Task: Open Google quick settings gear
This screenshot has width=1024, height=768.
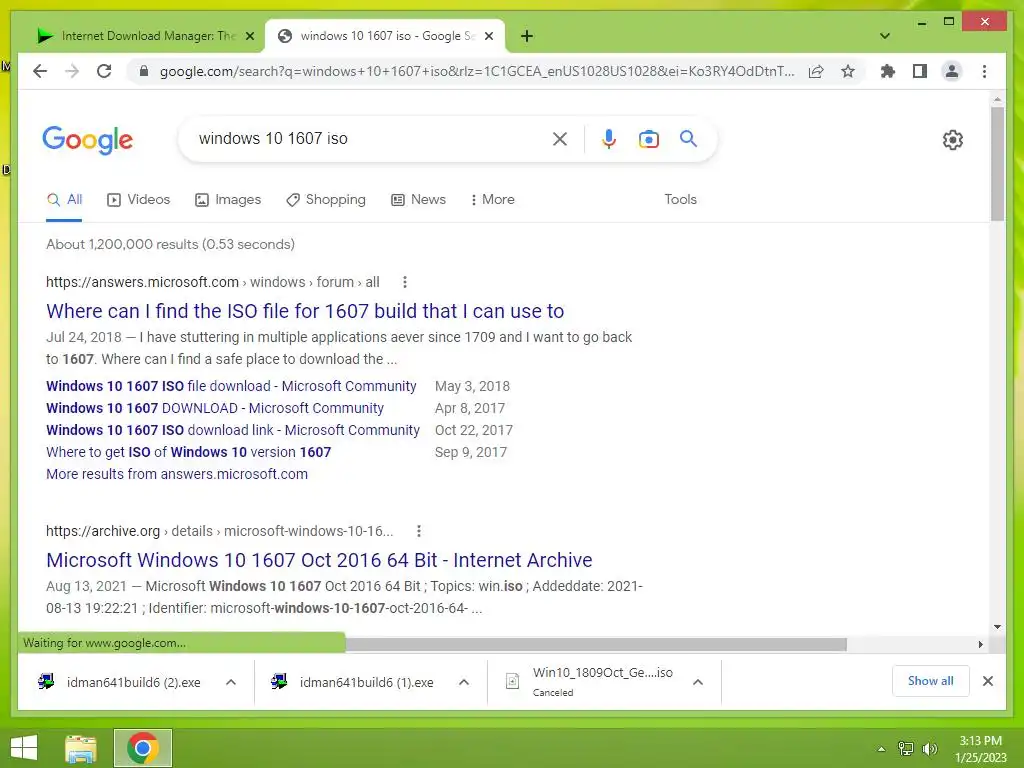Action: pyautogui.click(x=953, y=140)
